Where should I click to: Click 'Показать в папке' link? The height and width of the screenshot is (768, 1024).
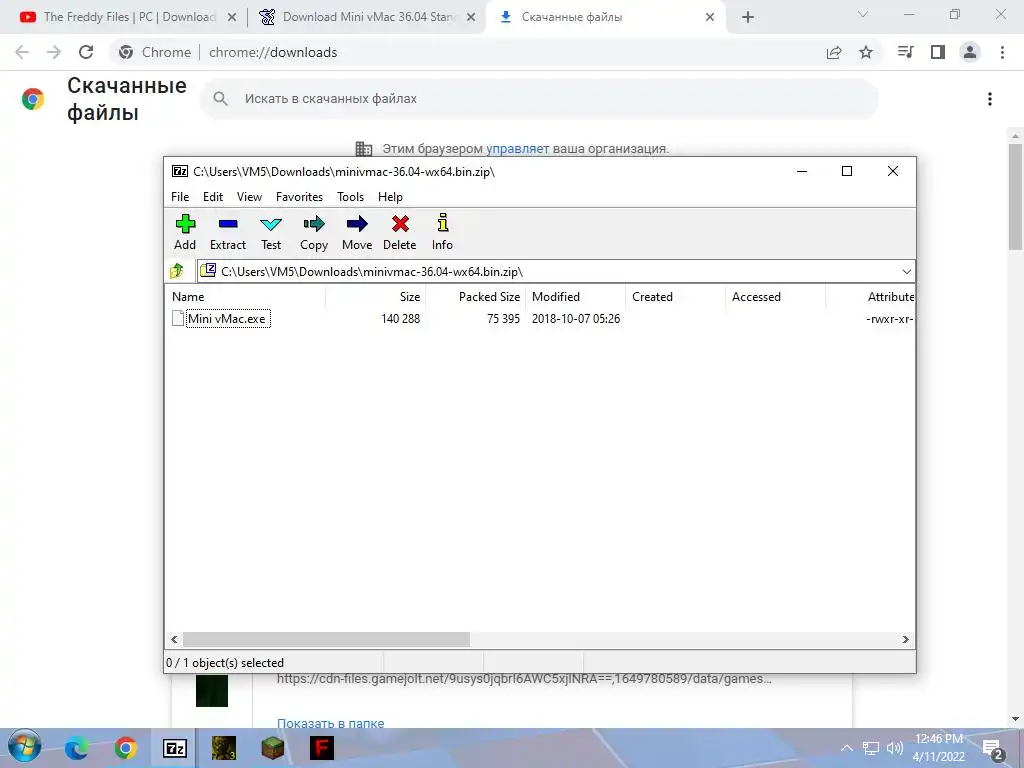pyautogui.click(x=330, y=722)
